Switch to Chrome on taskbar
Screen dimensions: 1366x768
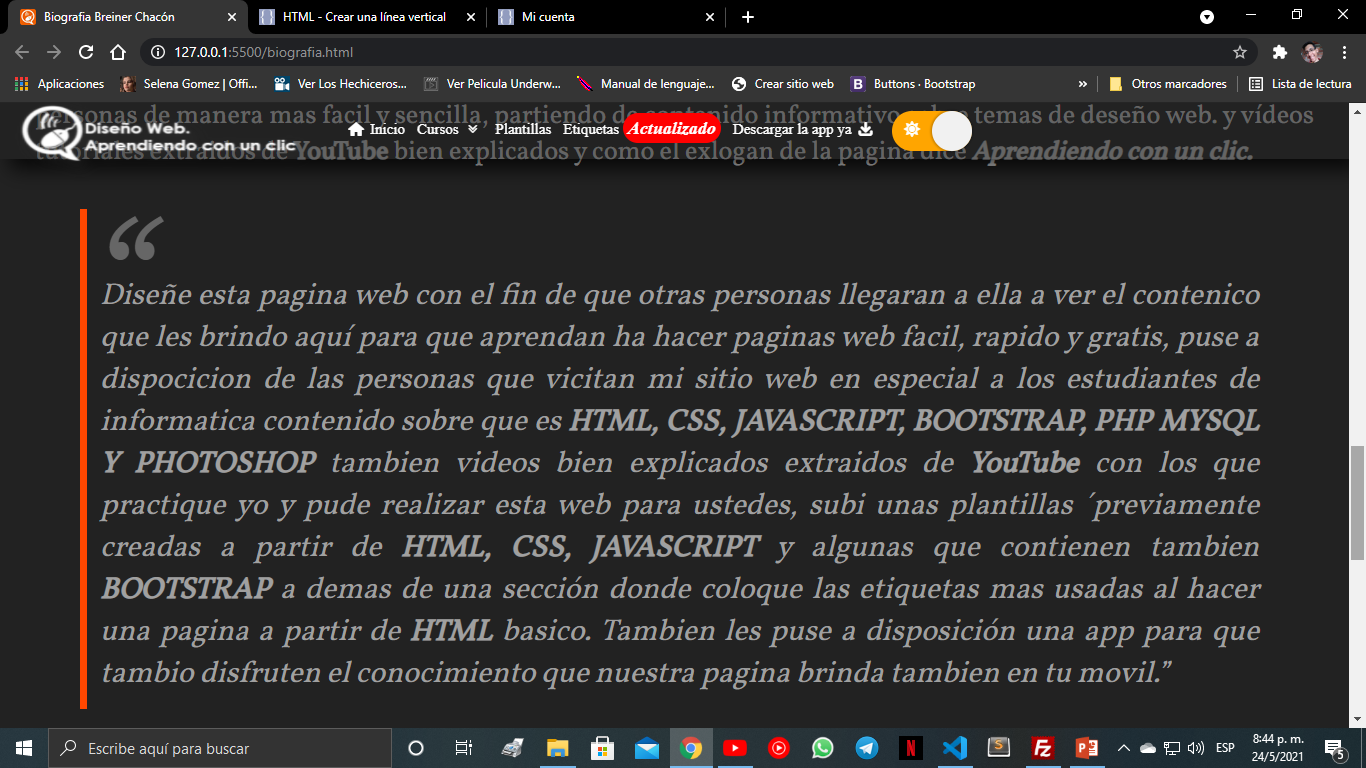tap(691, 748)
